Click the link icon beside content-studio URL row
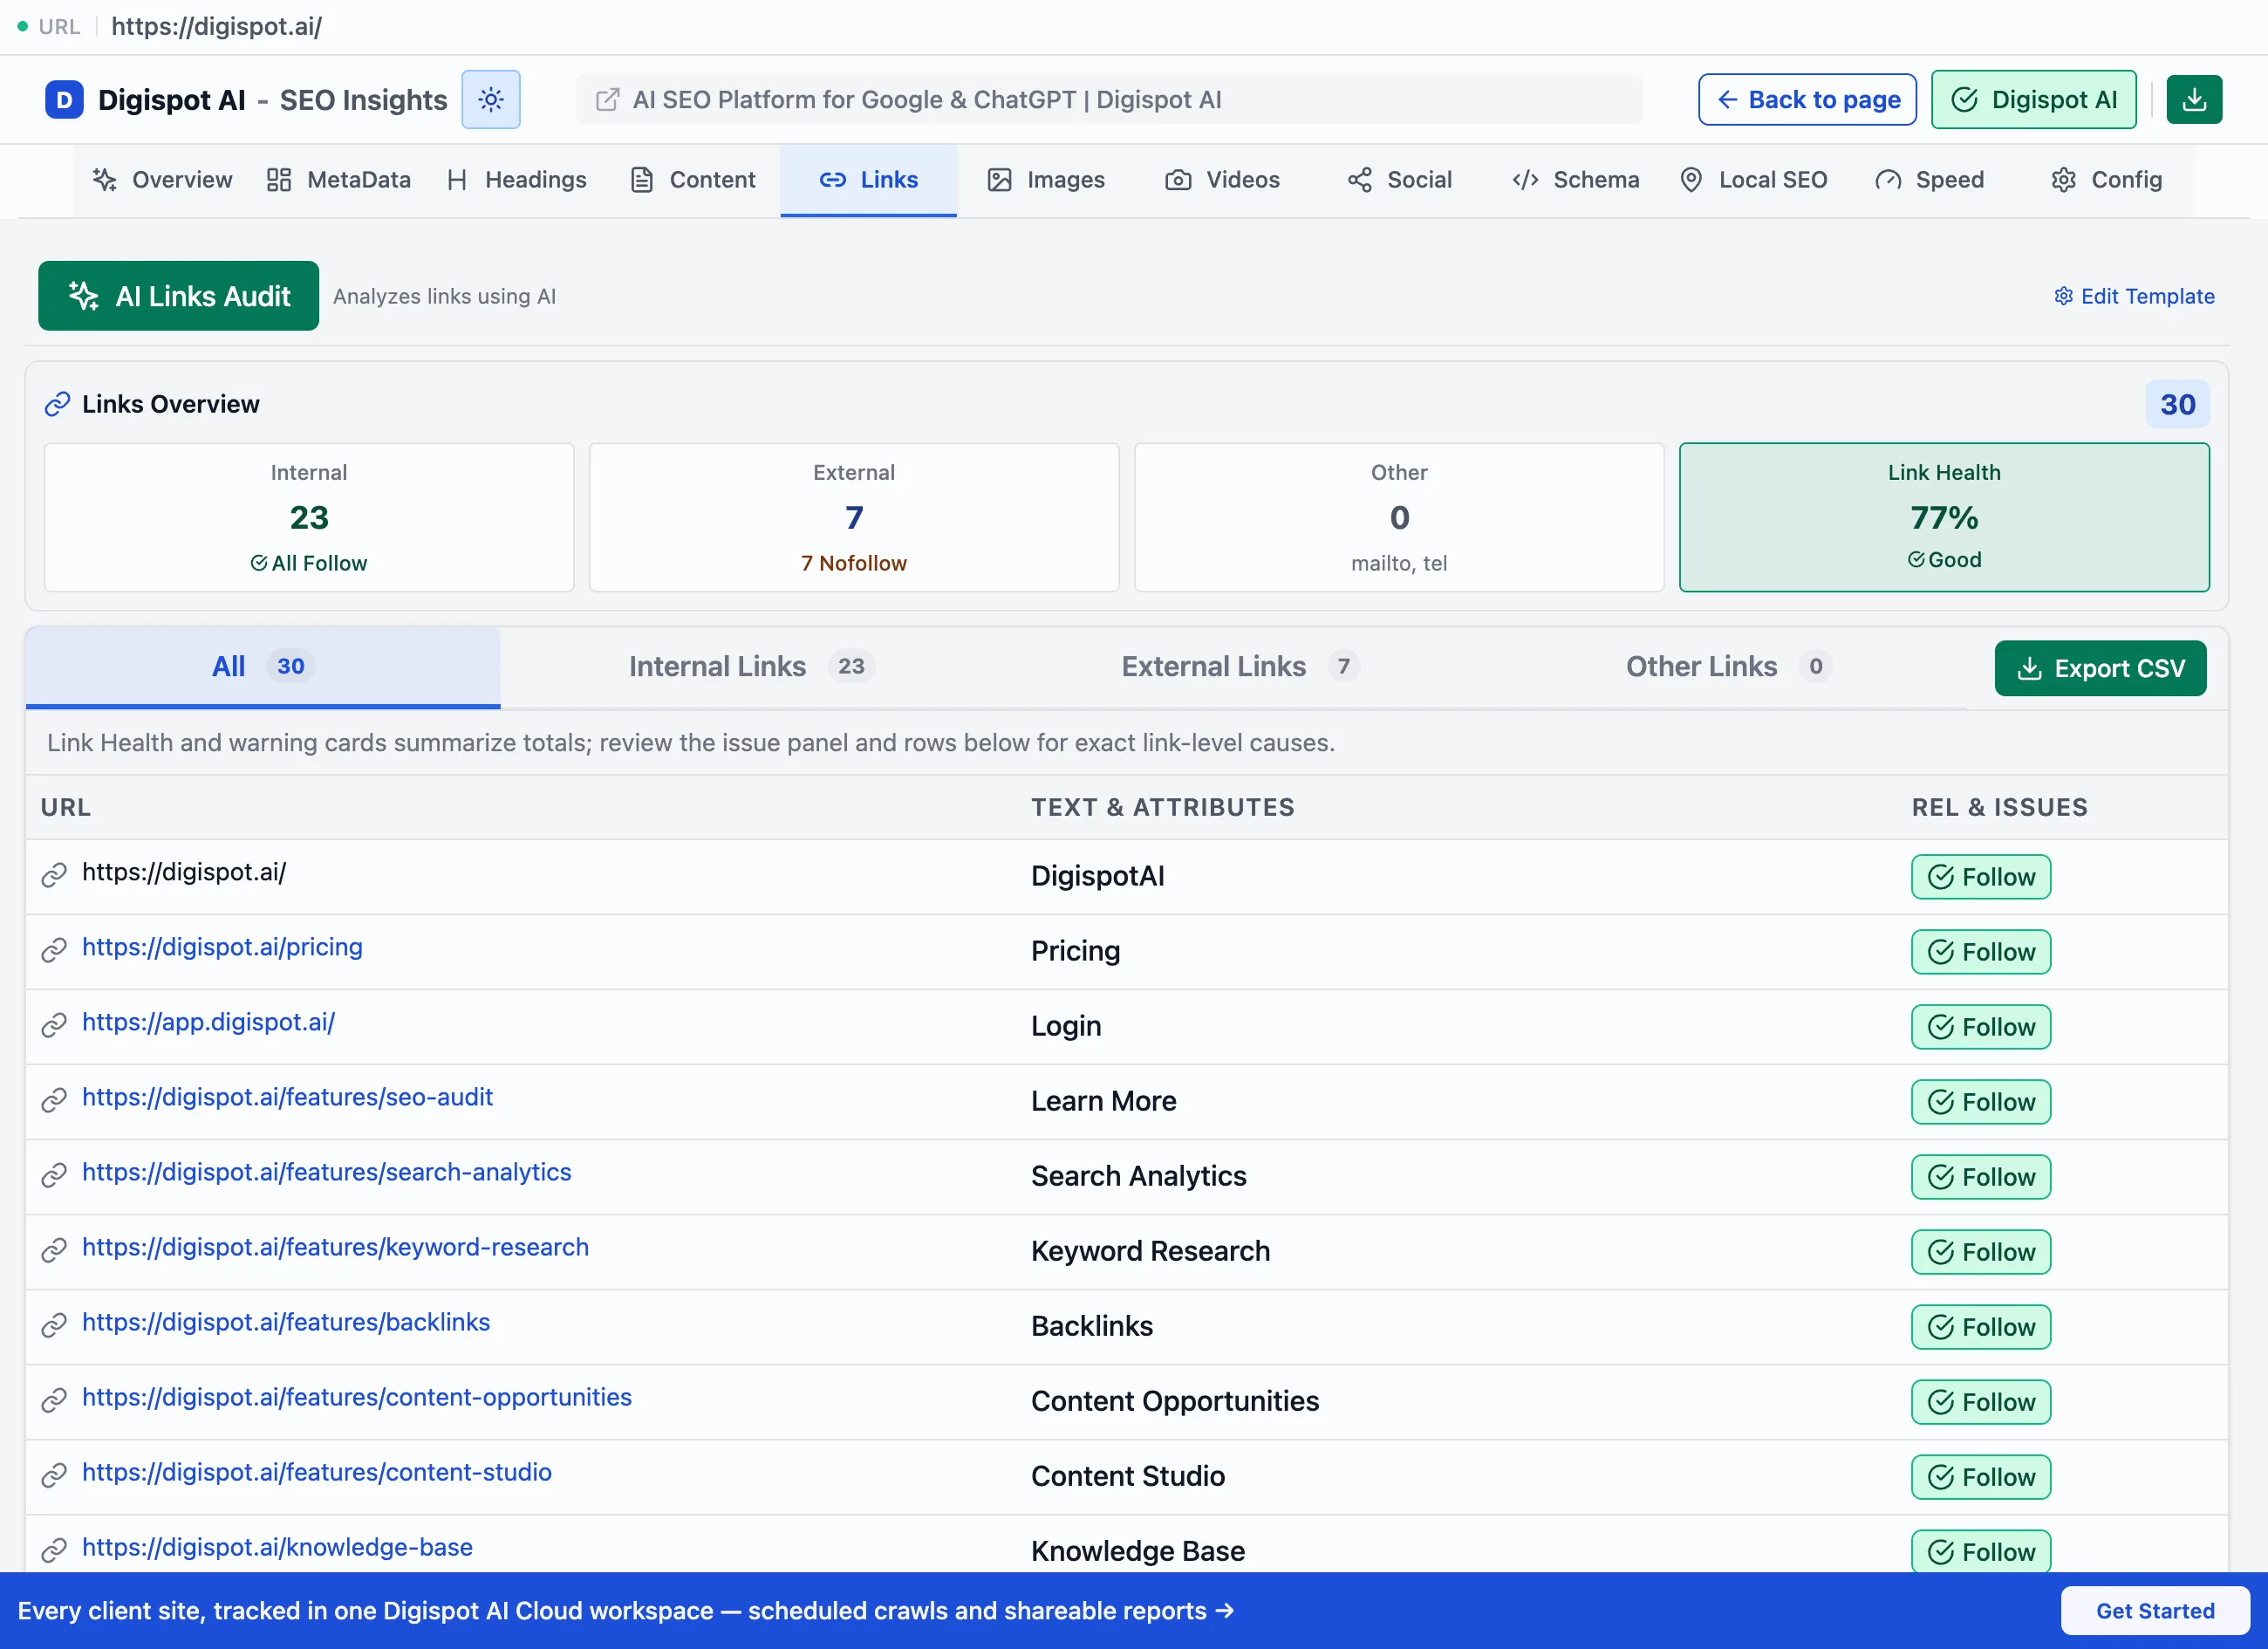Screen dimensions: 2268x1649 click(x=54, y=1475)
